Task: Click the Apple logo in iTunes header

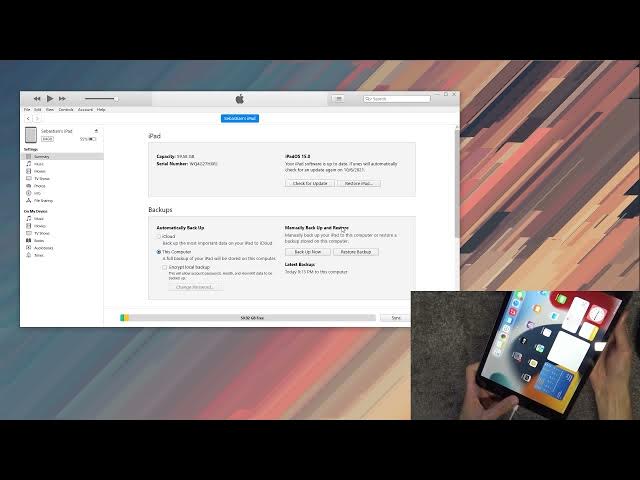Action: pyautogui.click(x=240, y=99)
